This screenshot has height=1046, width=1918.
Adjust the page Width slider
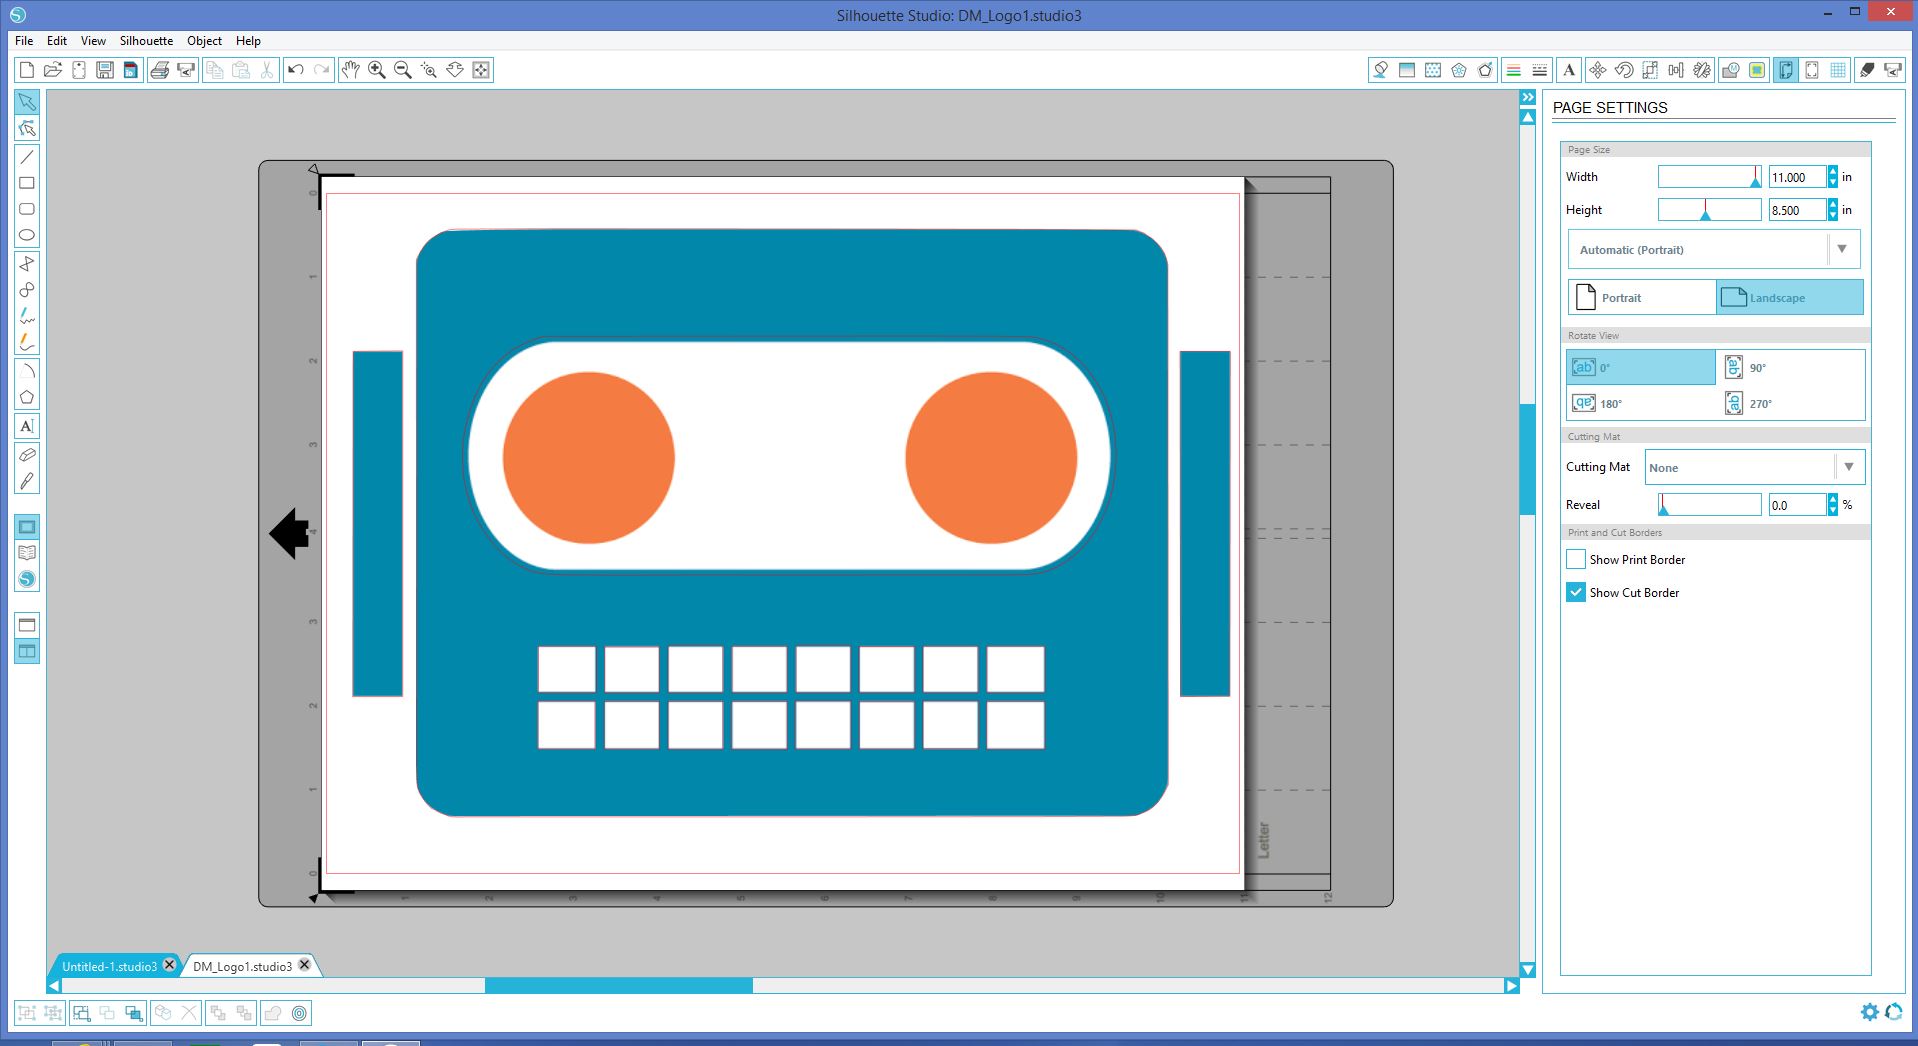pos(1709,177)
